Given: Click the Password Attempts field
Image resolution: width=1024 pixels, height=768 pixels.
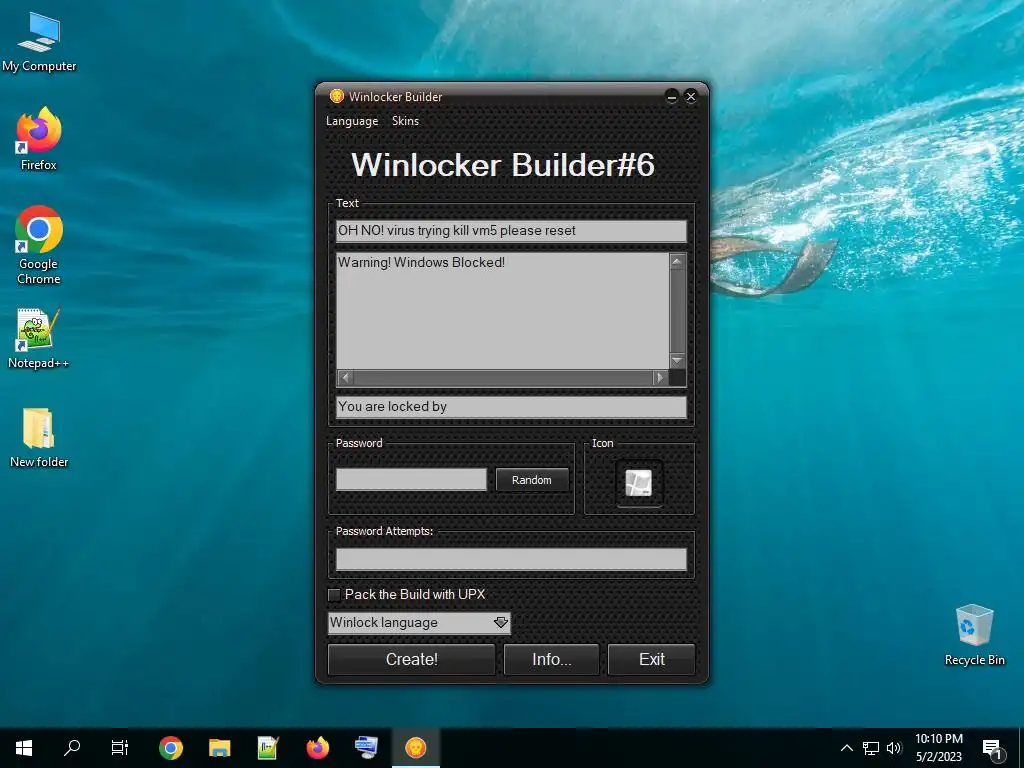Looking at the screenshot, I should tap(511, 559).
